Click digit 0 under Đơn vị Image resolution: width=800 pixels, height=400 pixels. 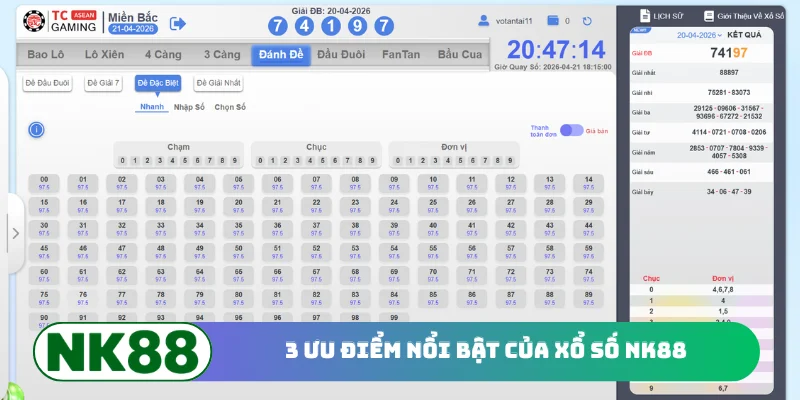pyautogui.click(x=398, y=161)
